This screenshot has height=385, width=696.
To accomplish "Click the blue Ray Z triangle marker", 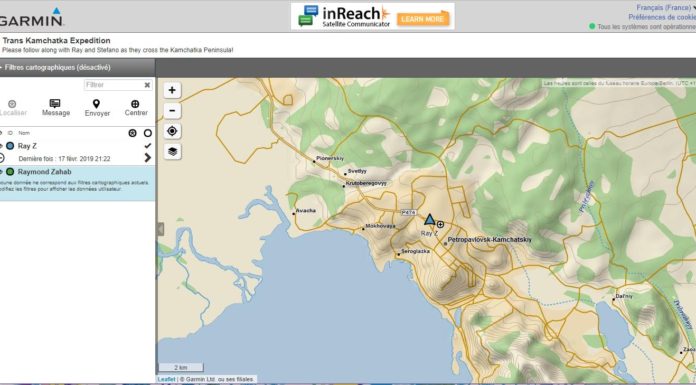I will point(429,219).
